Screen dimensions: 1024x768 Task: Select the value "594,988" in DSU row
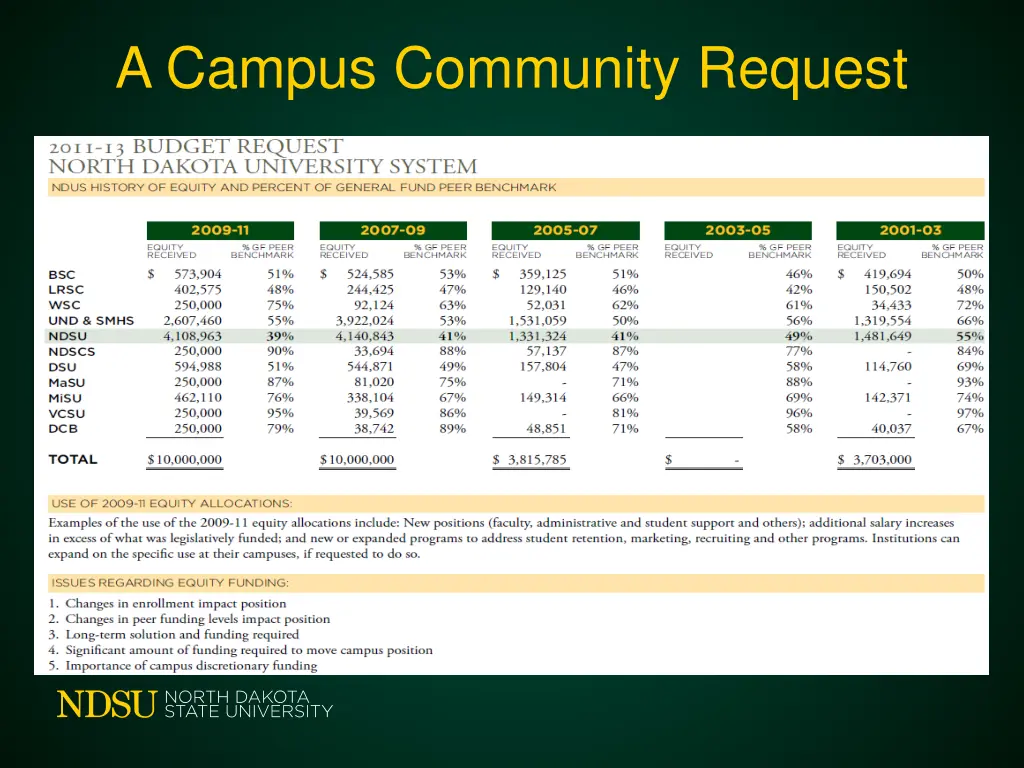click(x=198, y=367)
